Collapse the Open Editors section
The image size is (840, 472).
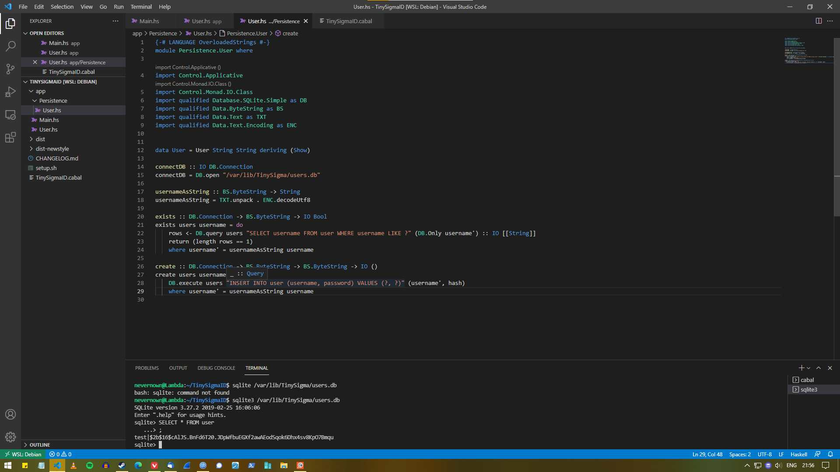[x=47, y=33]
